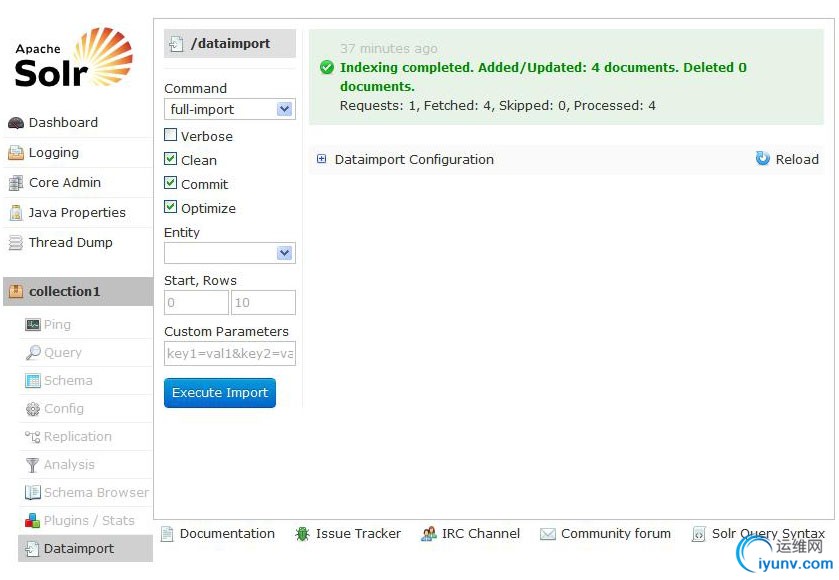Open Config under collection1

[64, 409]
